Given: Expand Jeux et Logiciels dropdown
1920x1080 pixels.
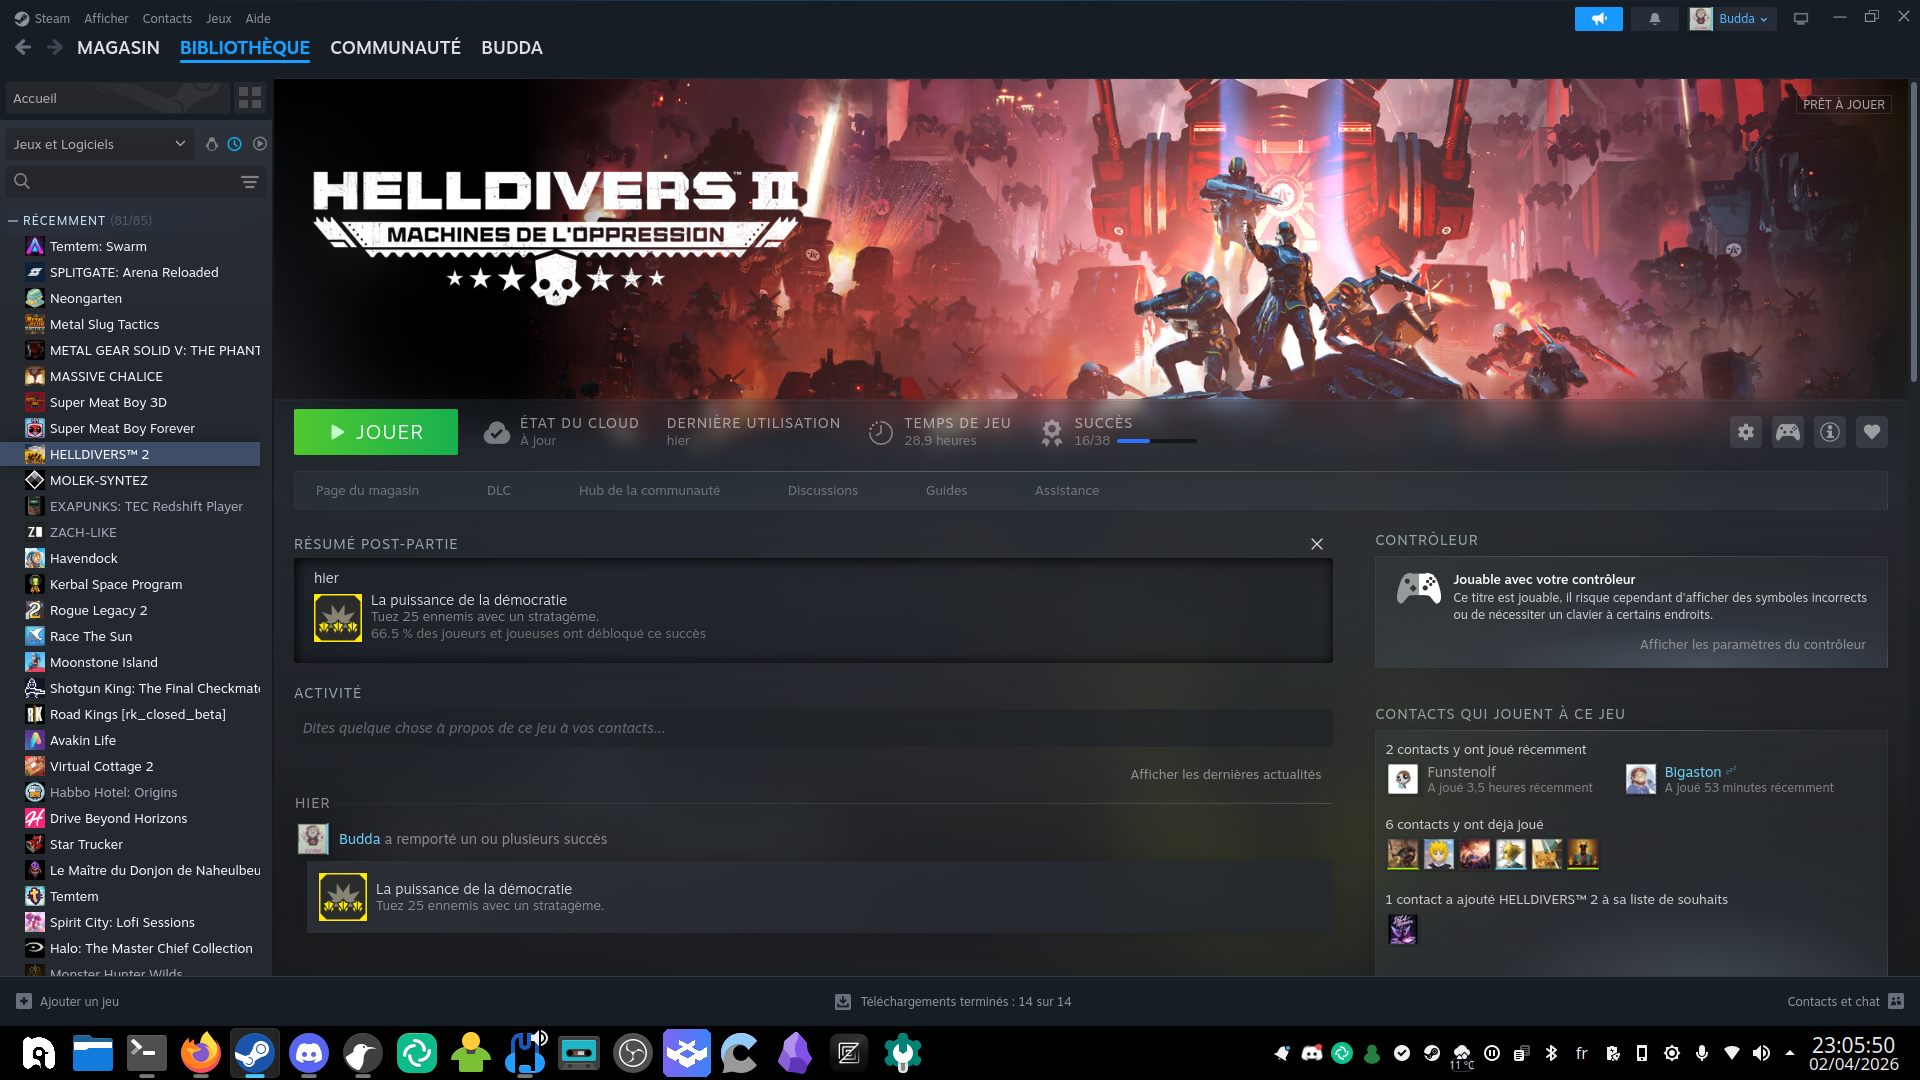Looking at the screenshot, I should (98, 144).
